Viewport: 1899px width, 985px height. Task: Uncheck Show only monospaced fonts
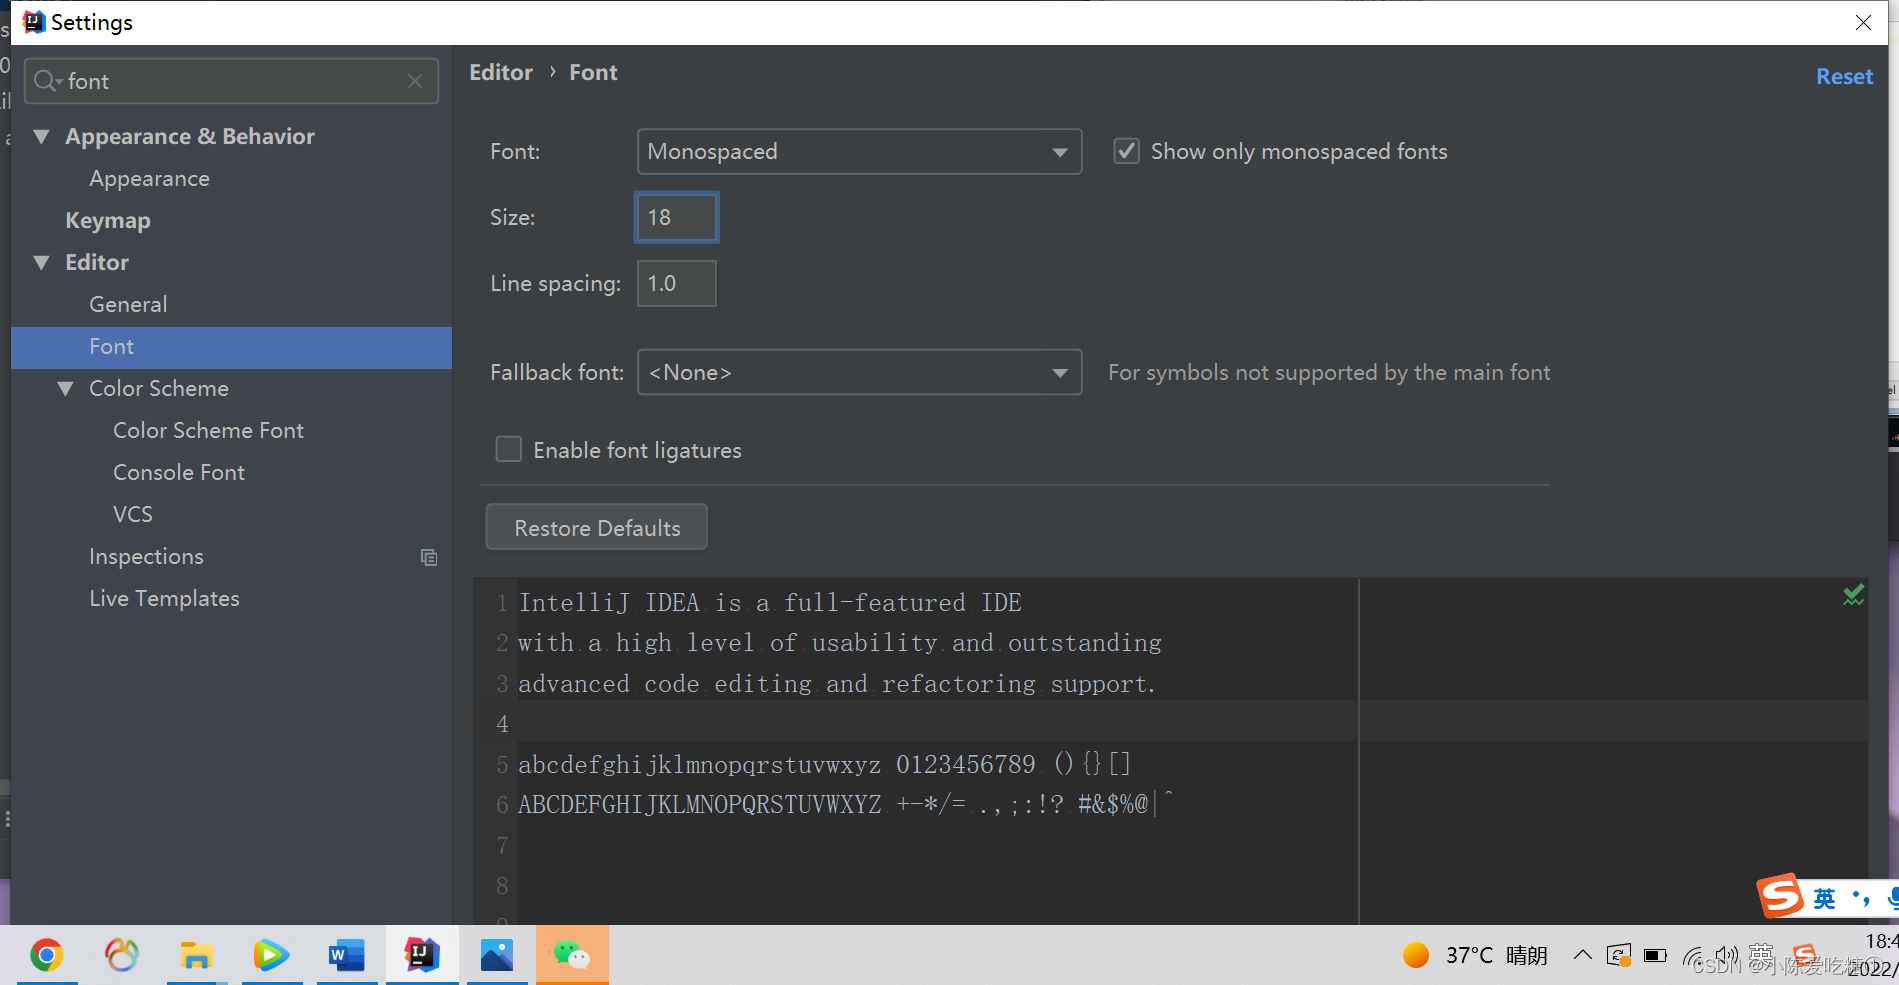pyautogui.click(x=1127, y=151)
